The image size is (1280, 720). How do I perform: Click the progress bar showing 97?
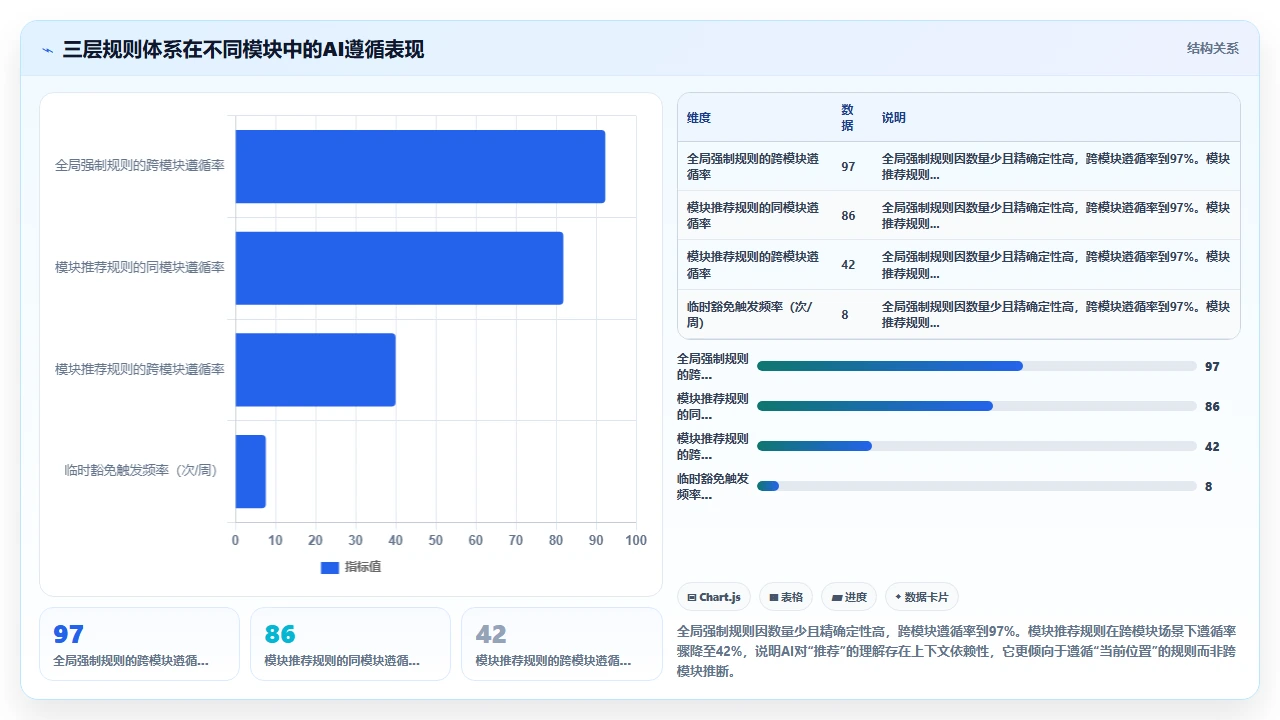(x=976, y=366)
